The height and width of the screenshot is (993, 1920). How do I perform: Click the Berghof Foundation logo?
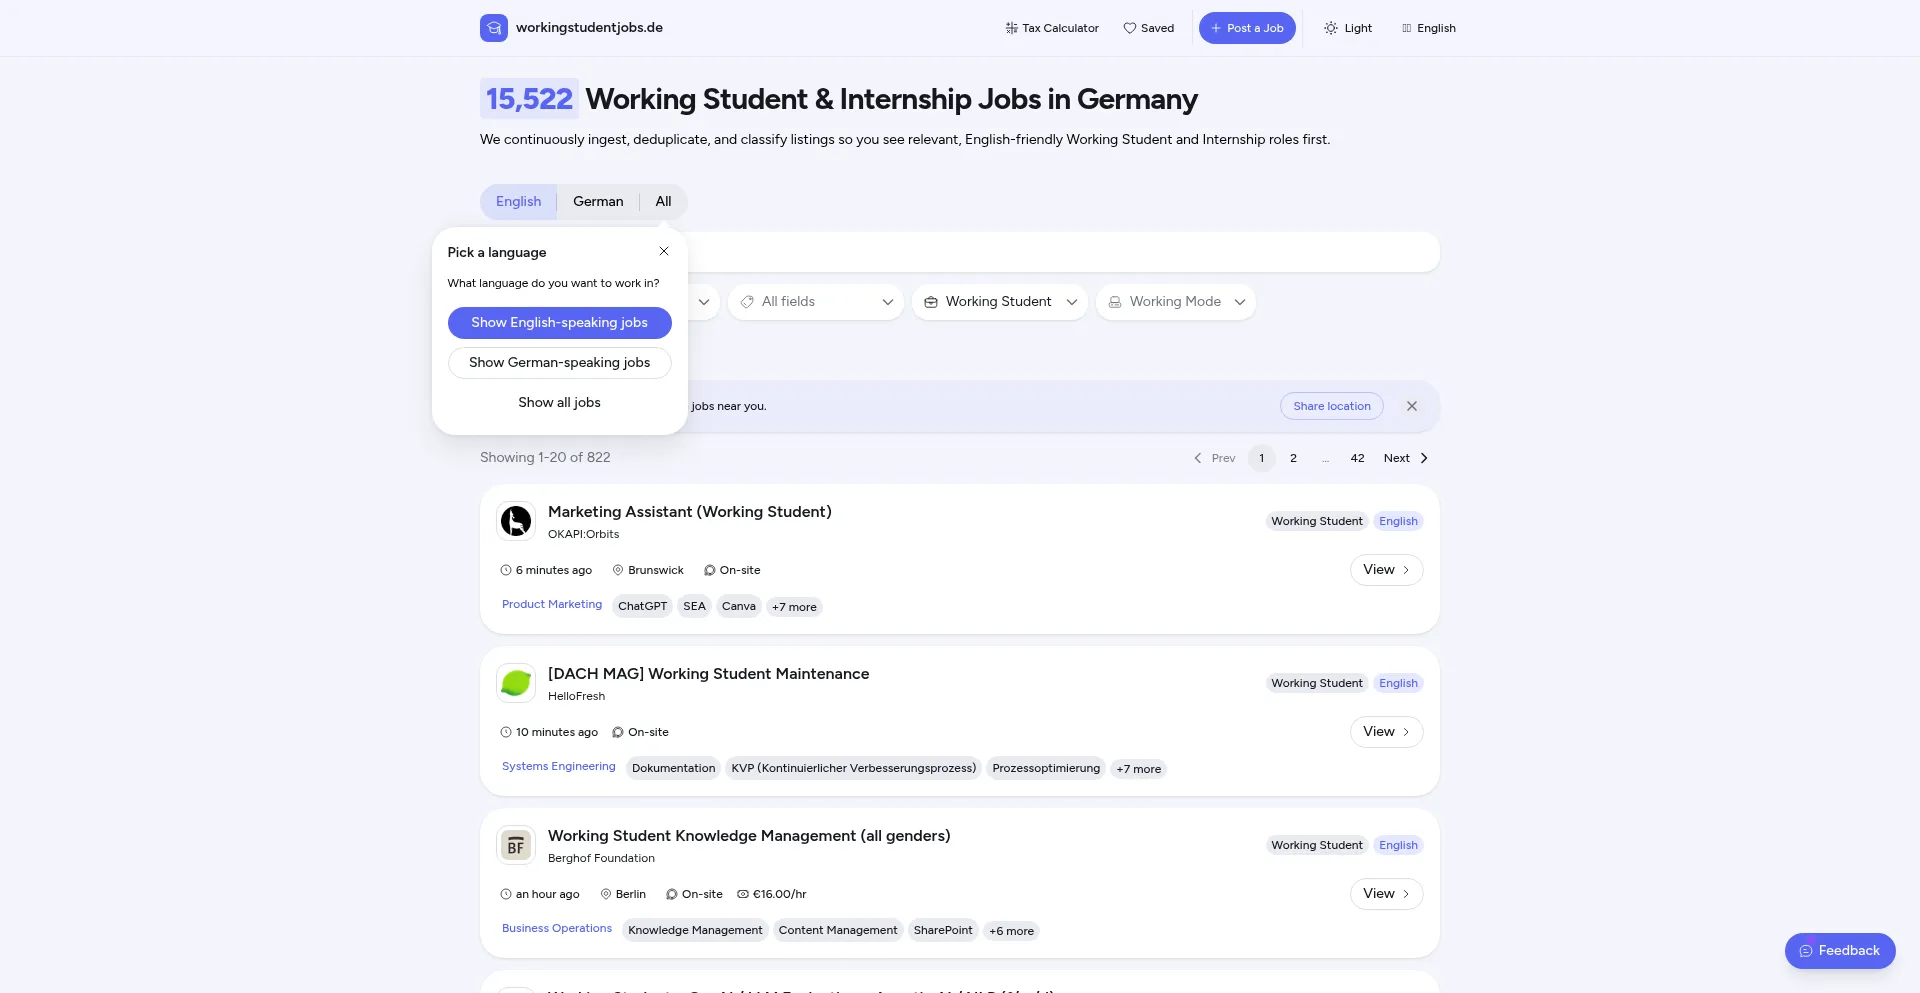click(x=516, y=845)
